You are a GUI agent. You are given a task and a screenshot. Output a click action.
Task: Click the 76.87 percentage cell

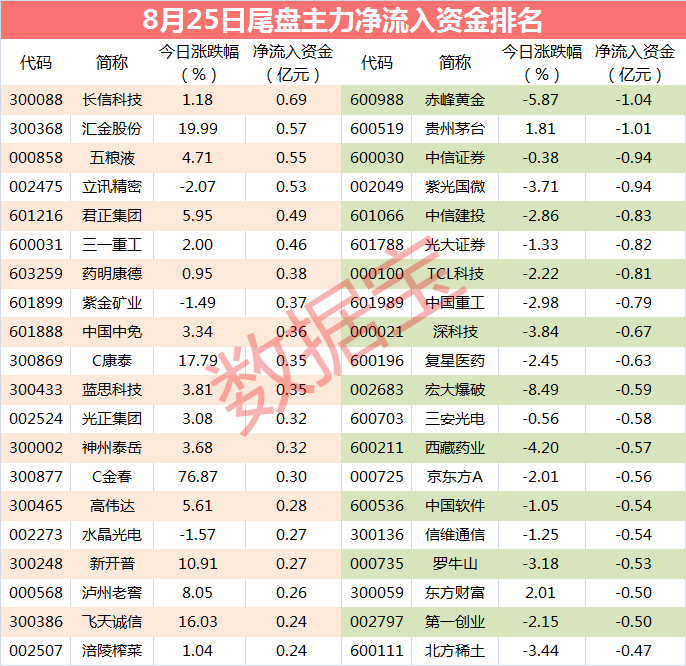coord(198,477)
